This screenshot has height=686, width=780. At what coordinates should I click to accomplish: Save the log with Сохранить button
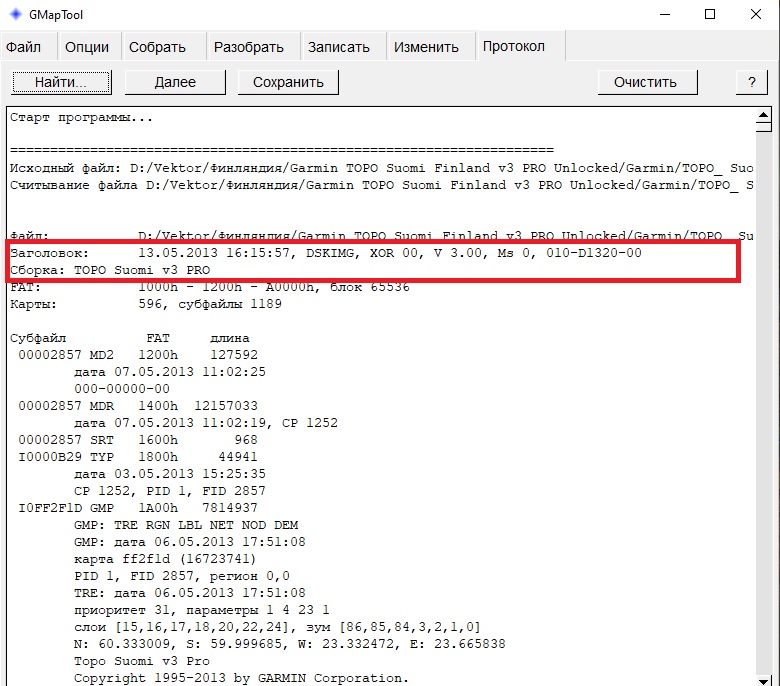coord(288,82)
